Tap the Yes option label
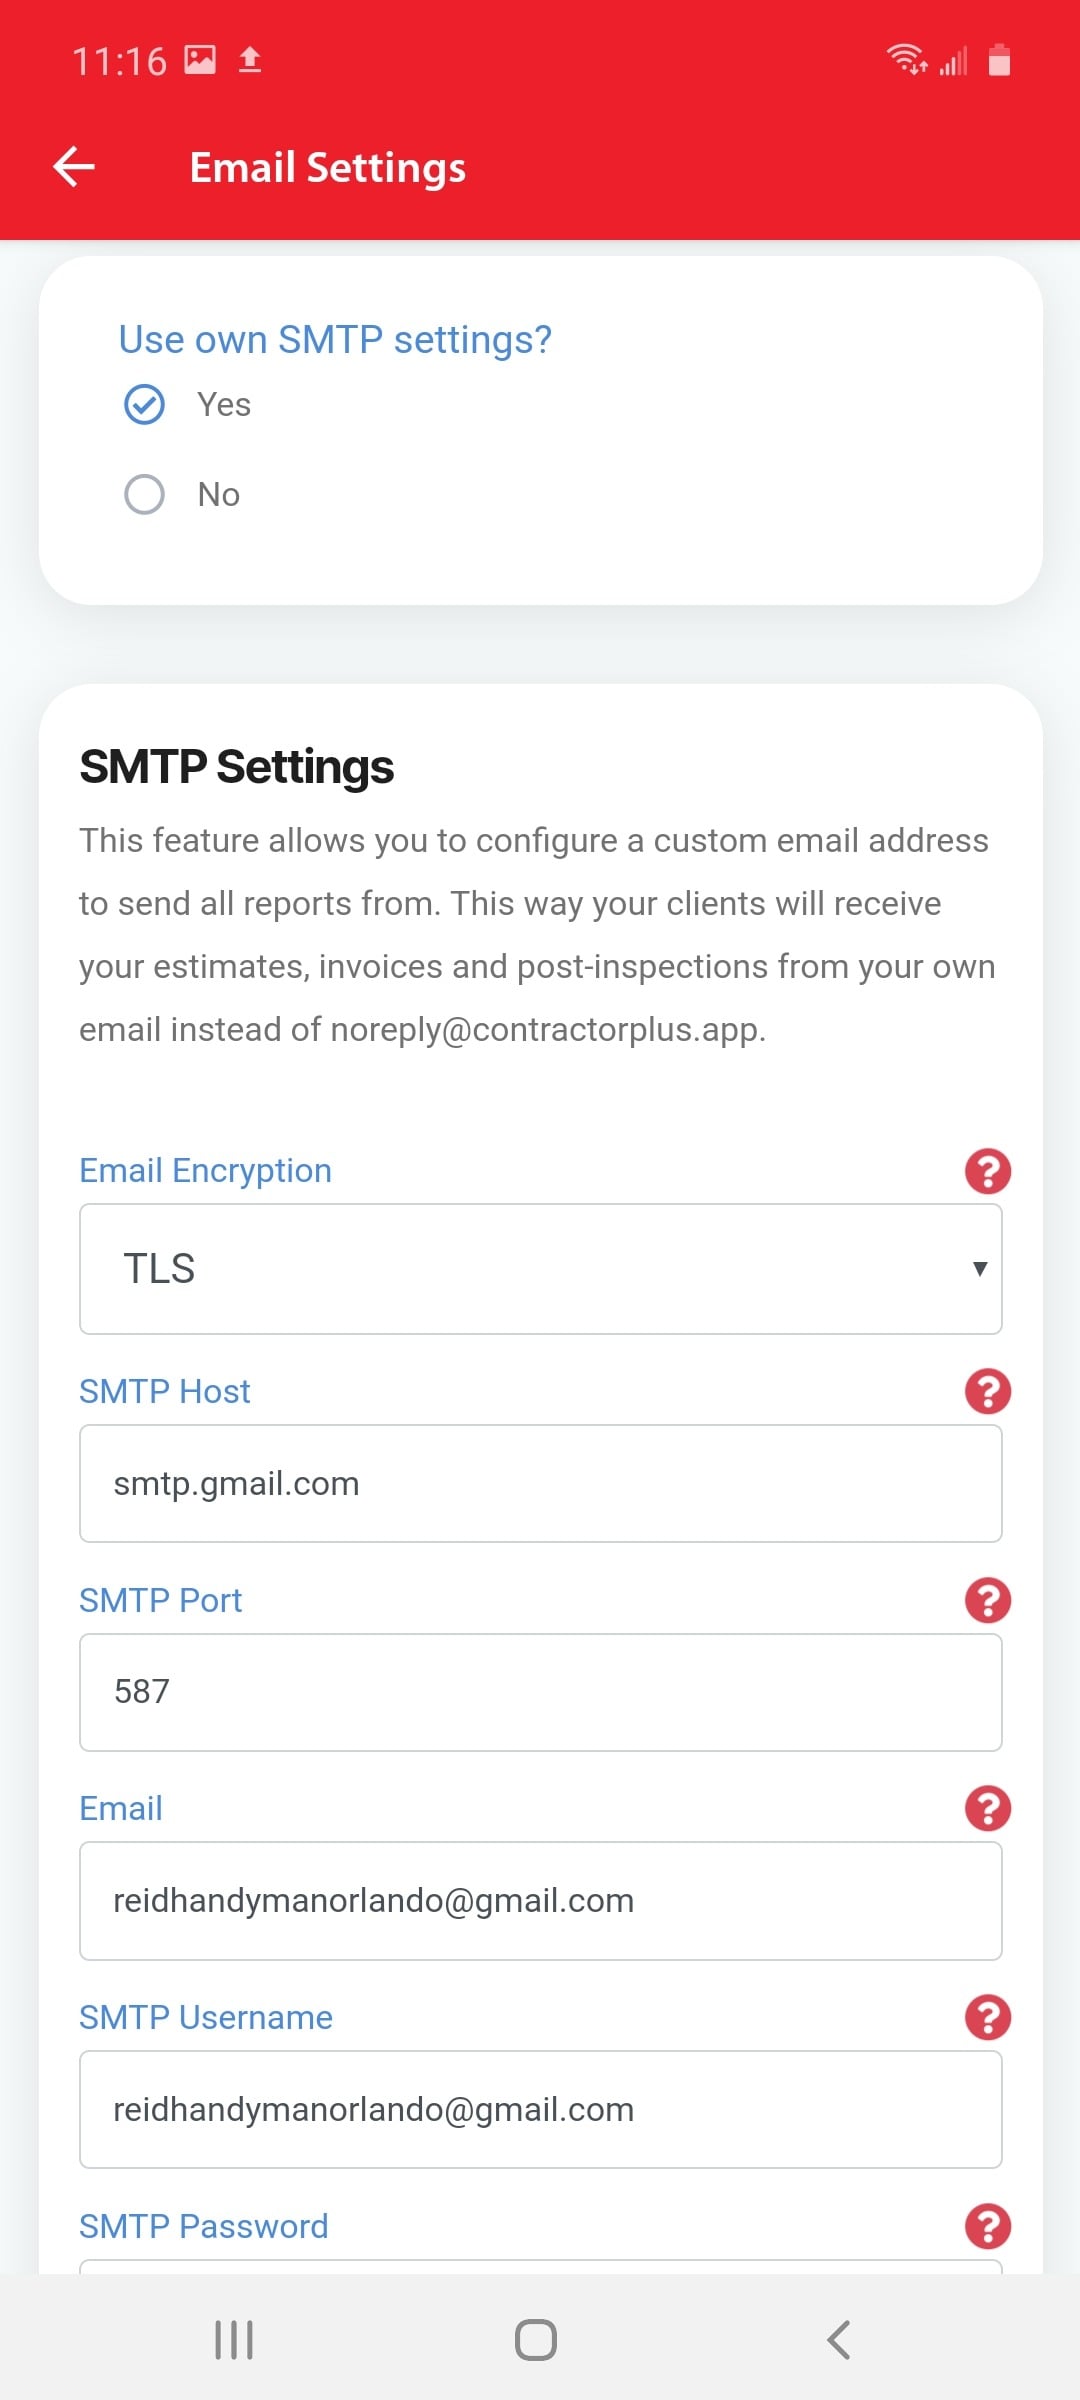Screen dimensions: 1080x2400 tap(224, 405)
